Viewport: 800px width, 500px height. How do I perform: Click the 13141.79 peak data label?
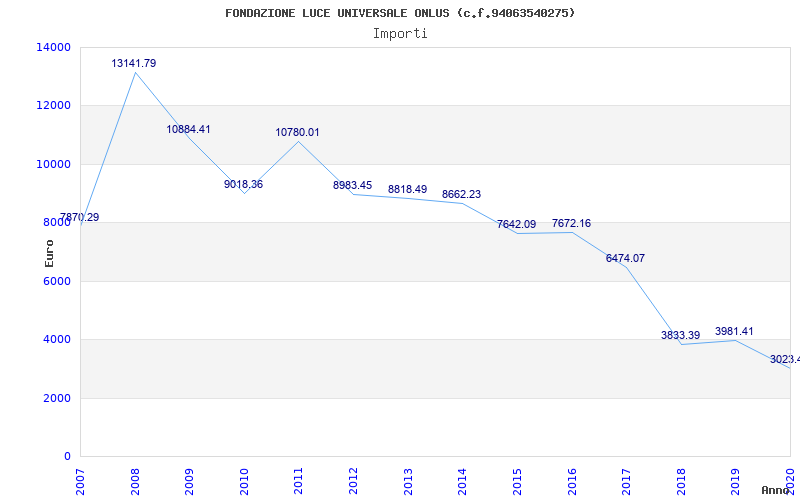[x=133, y=63]
